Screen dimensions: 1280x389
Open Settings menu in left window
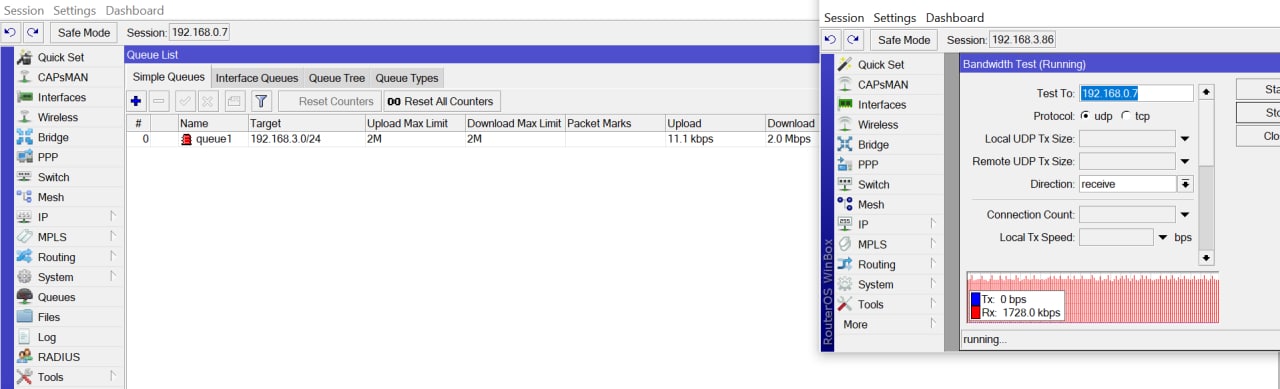pos(74,10)
